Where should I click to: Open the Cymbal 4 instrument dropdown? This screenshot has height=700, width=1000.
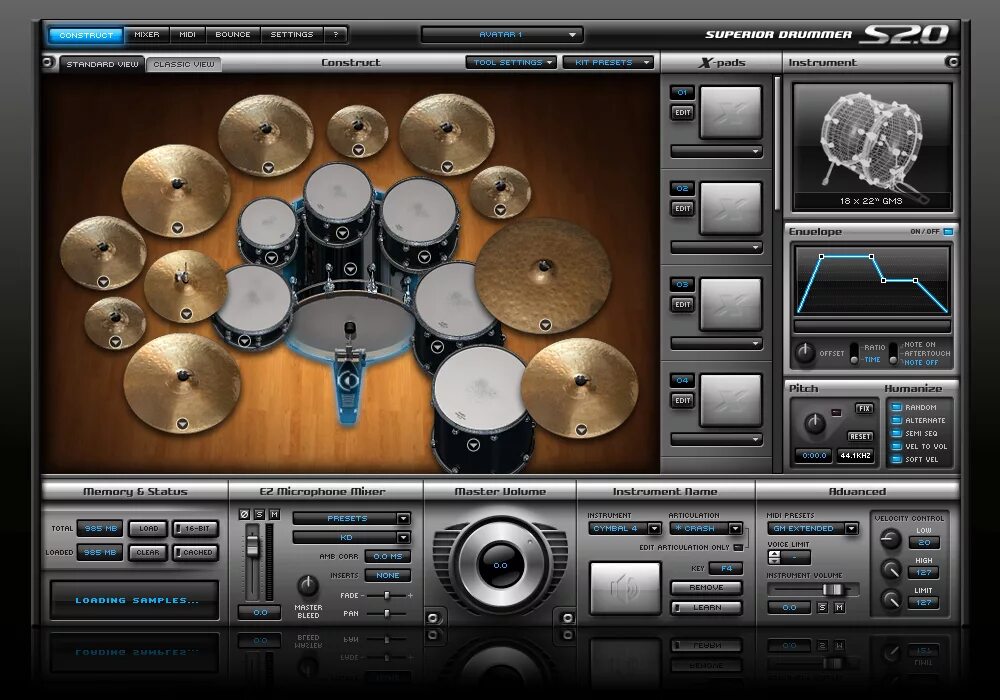tap(624, 529)
